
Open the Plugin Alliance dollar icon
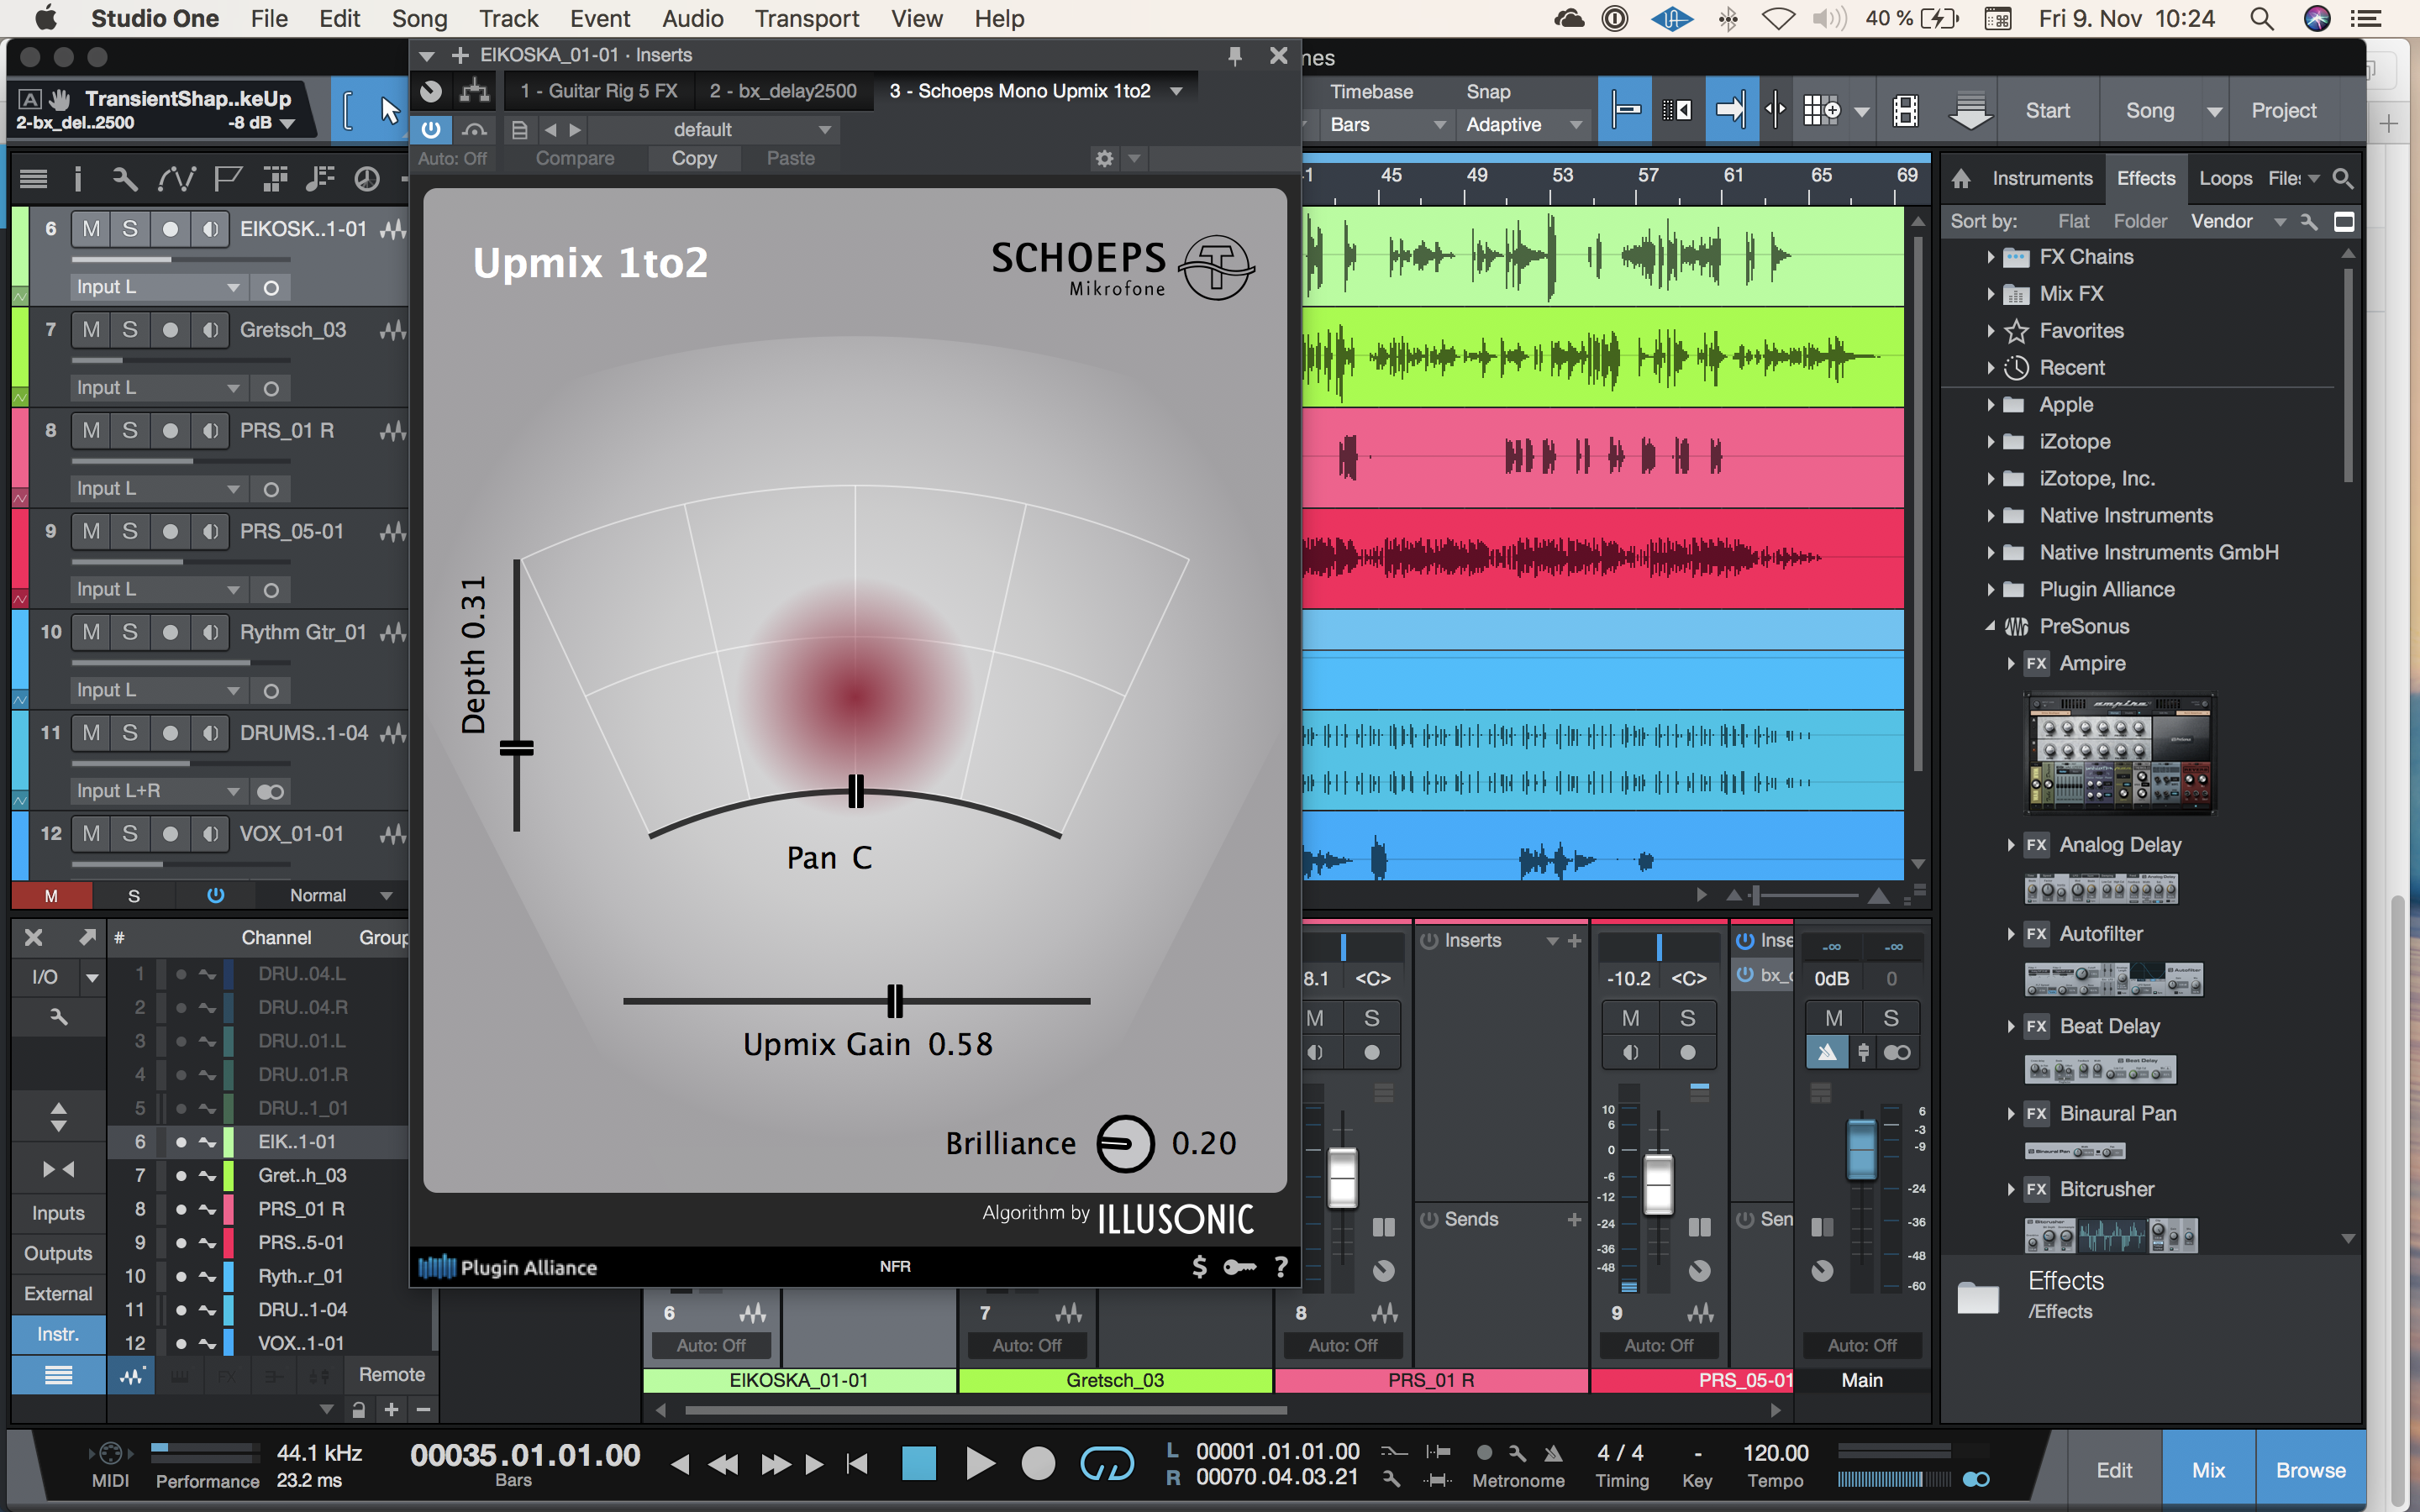click(x=1199, y=1267)
